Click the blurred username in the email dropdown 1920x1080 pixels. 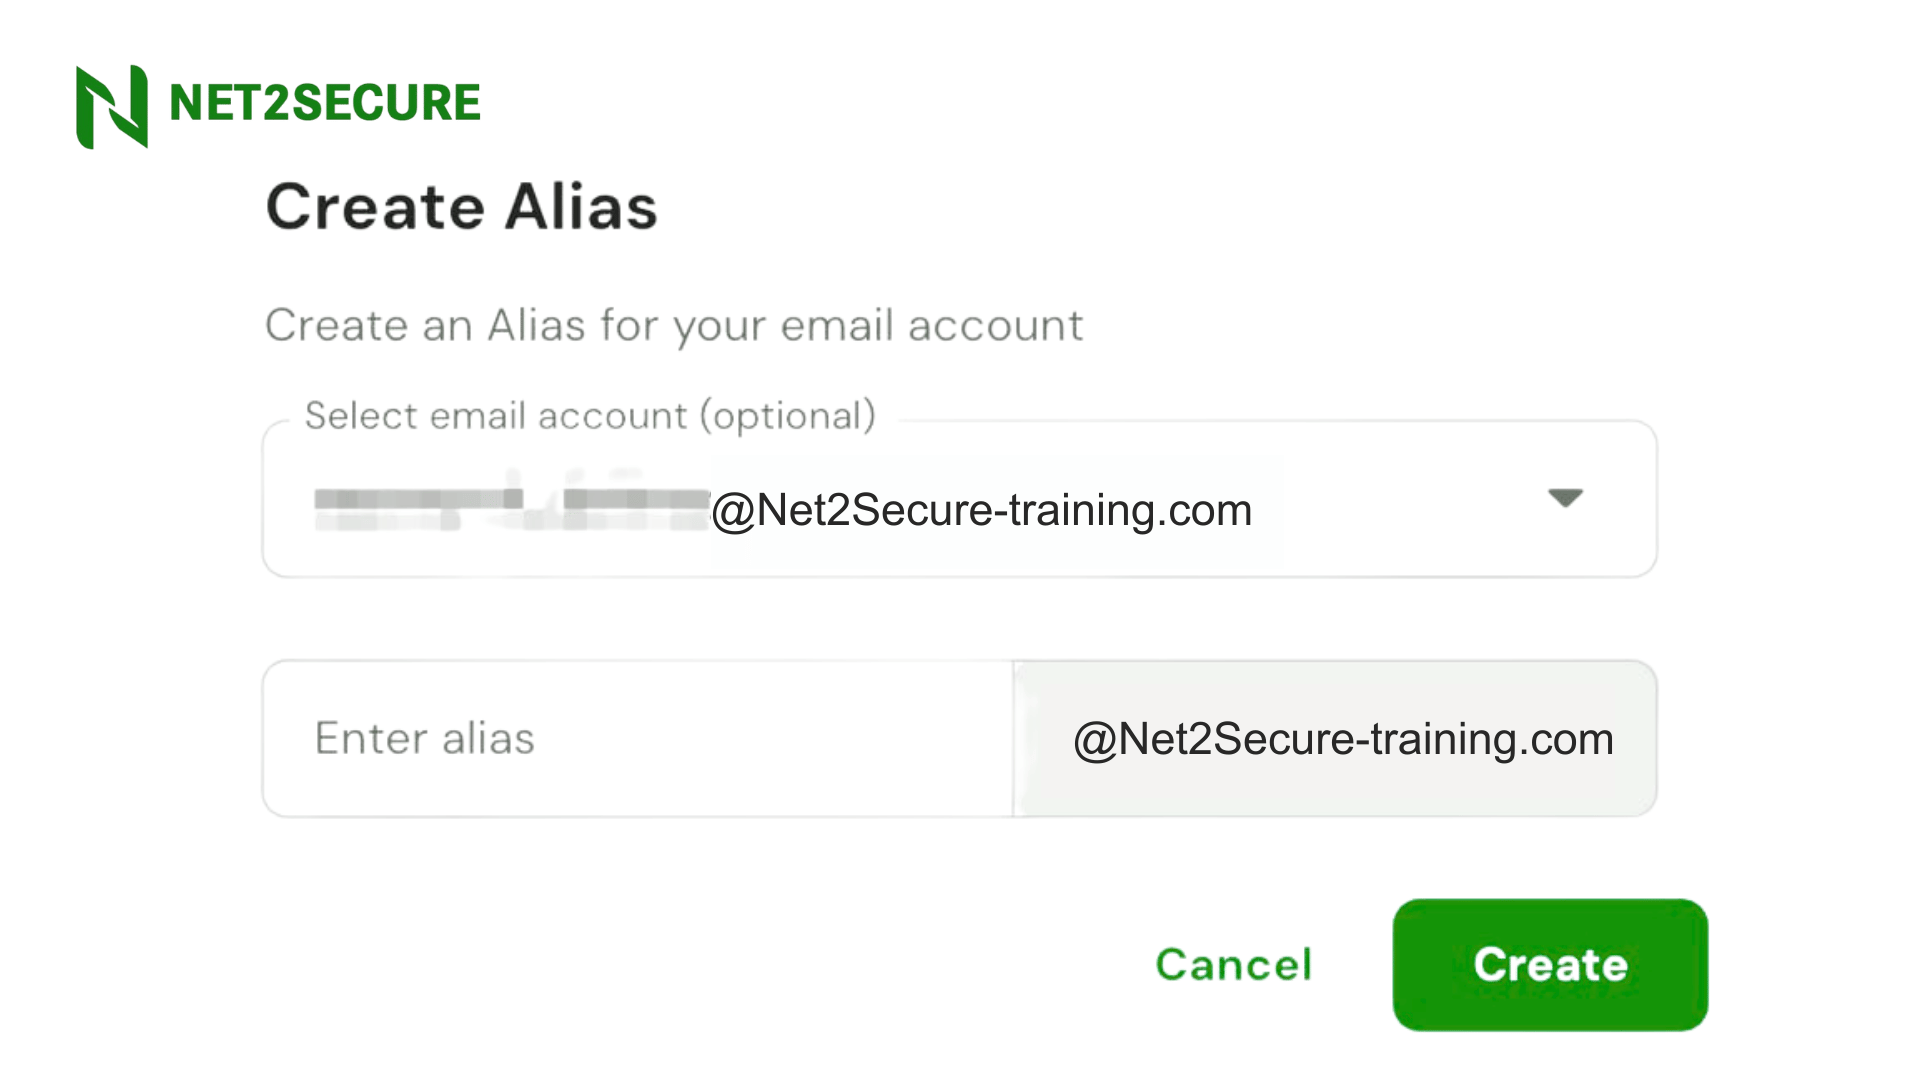click(510, 510)
